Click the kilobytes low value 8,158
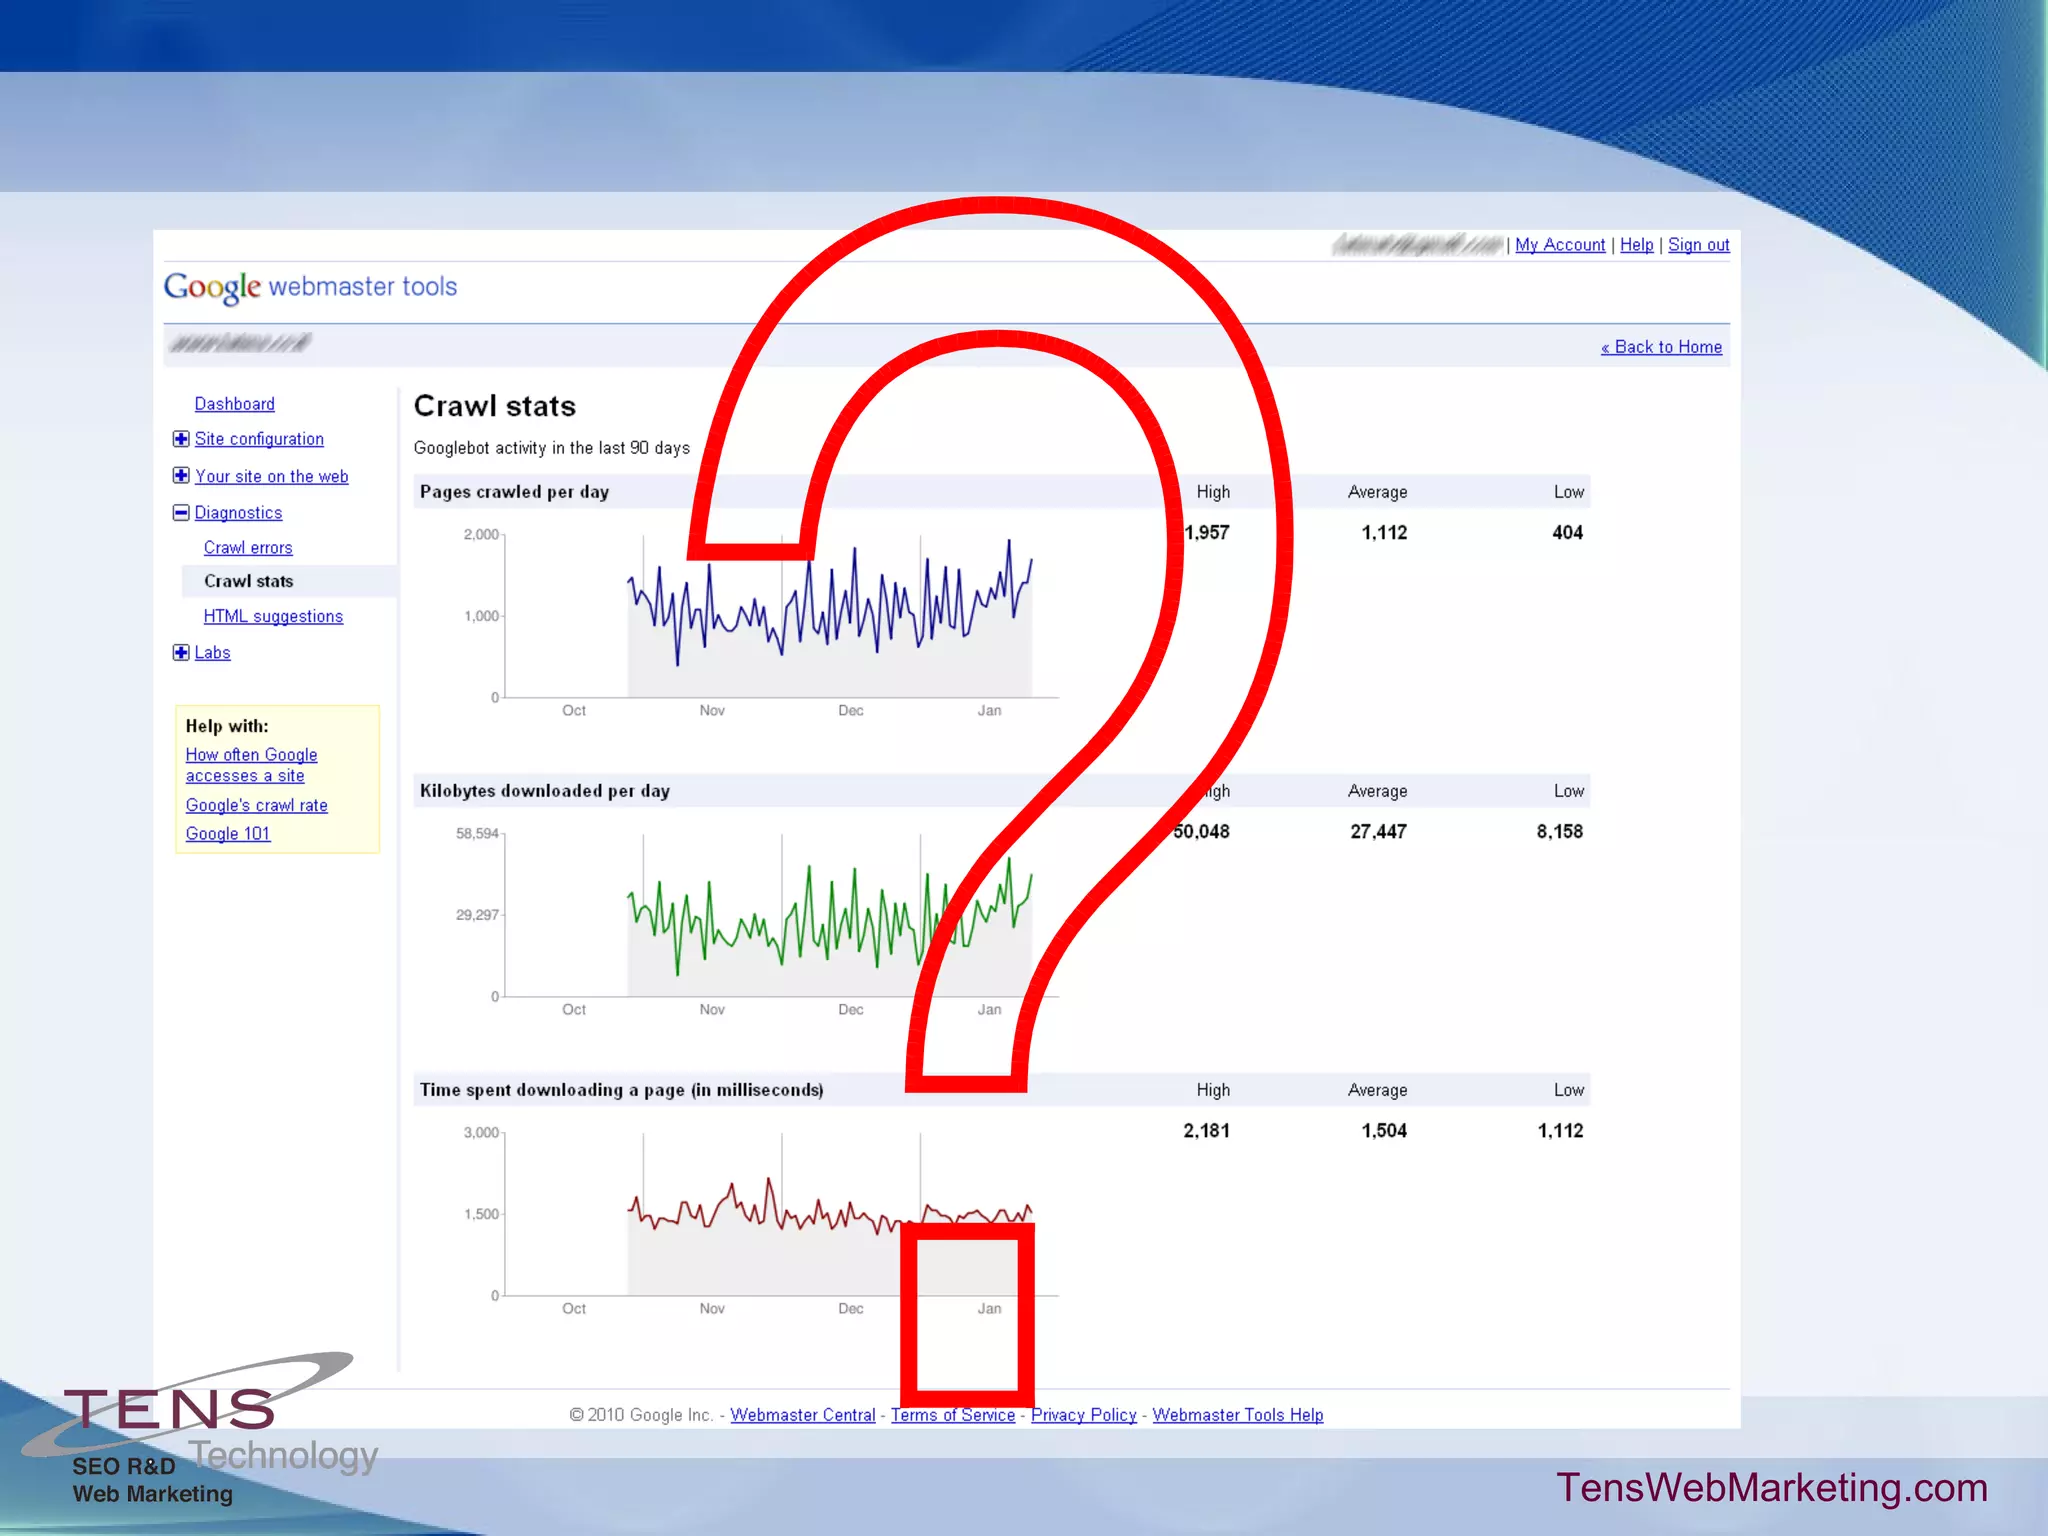This screenshot has height=1536, width=2048. (x=1560, y=832)
